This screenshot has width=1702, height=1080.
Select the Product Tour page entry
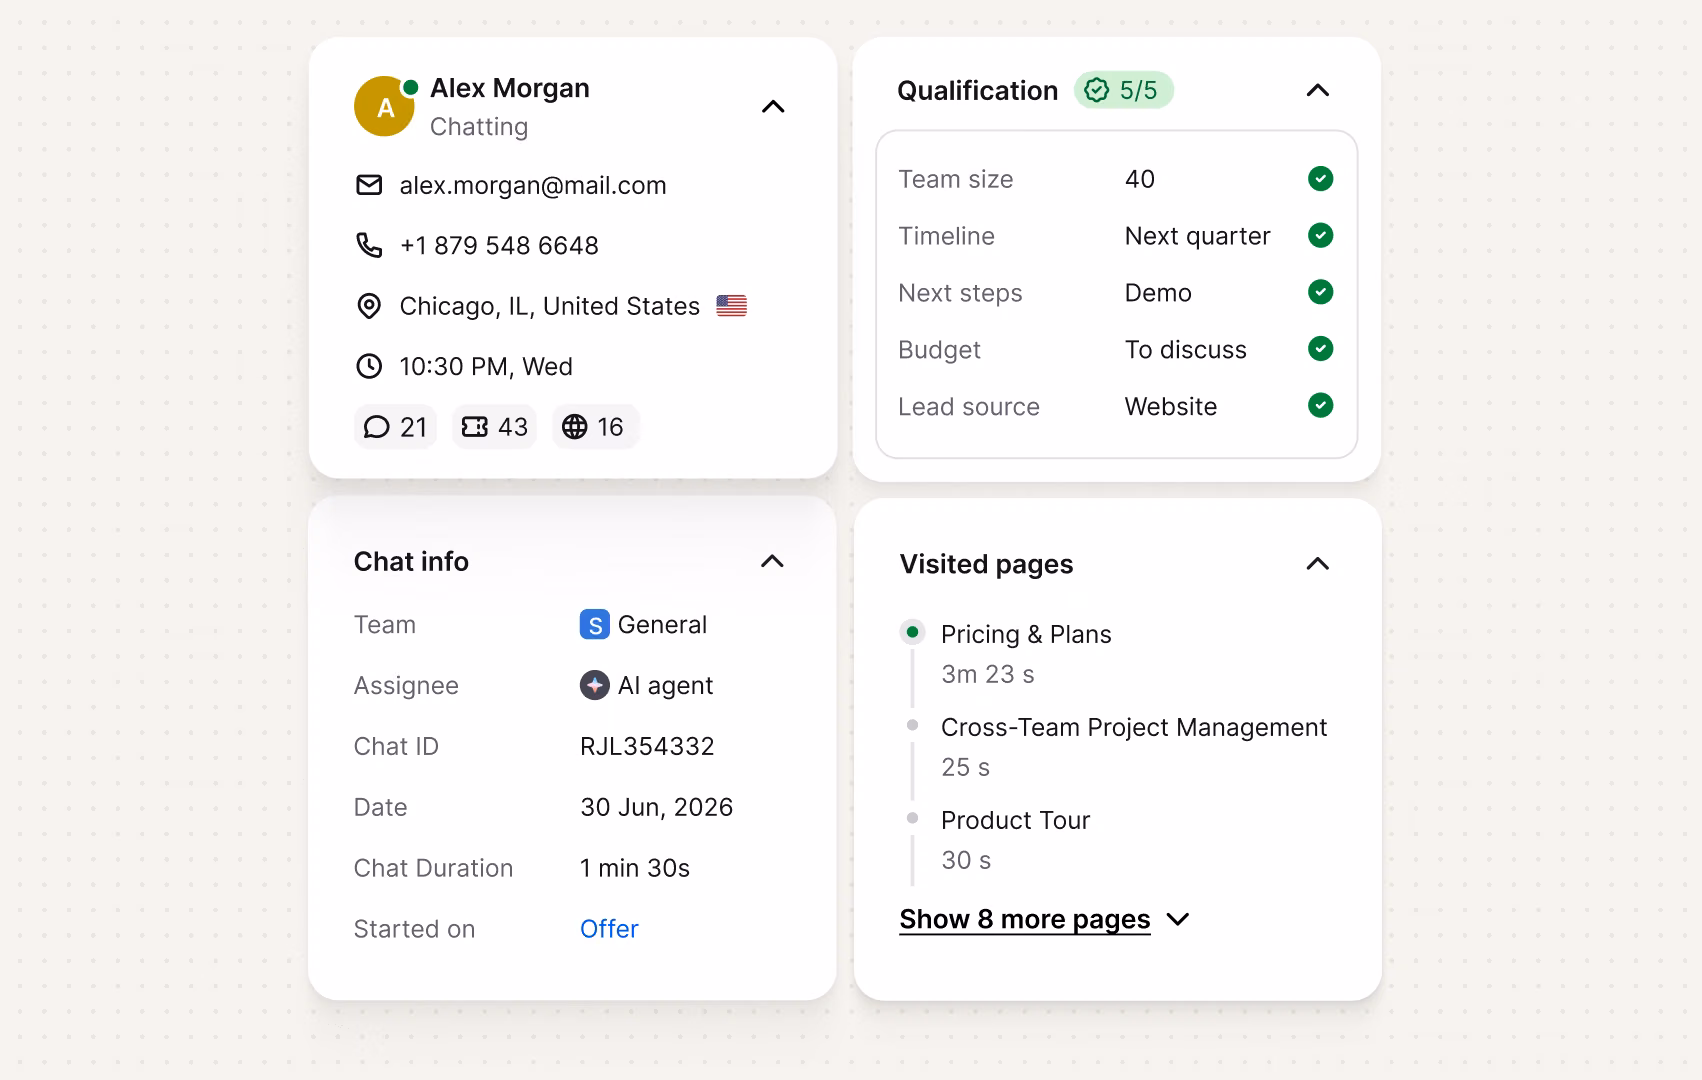(x=1015, y=820)
